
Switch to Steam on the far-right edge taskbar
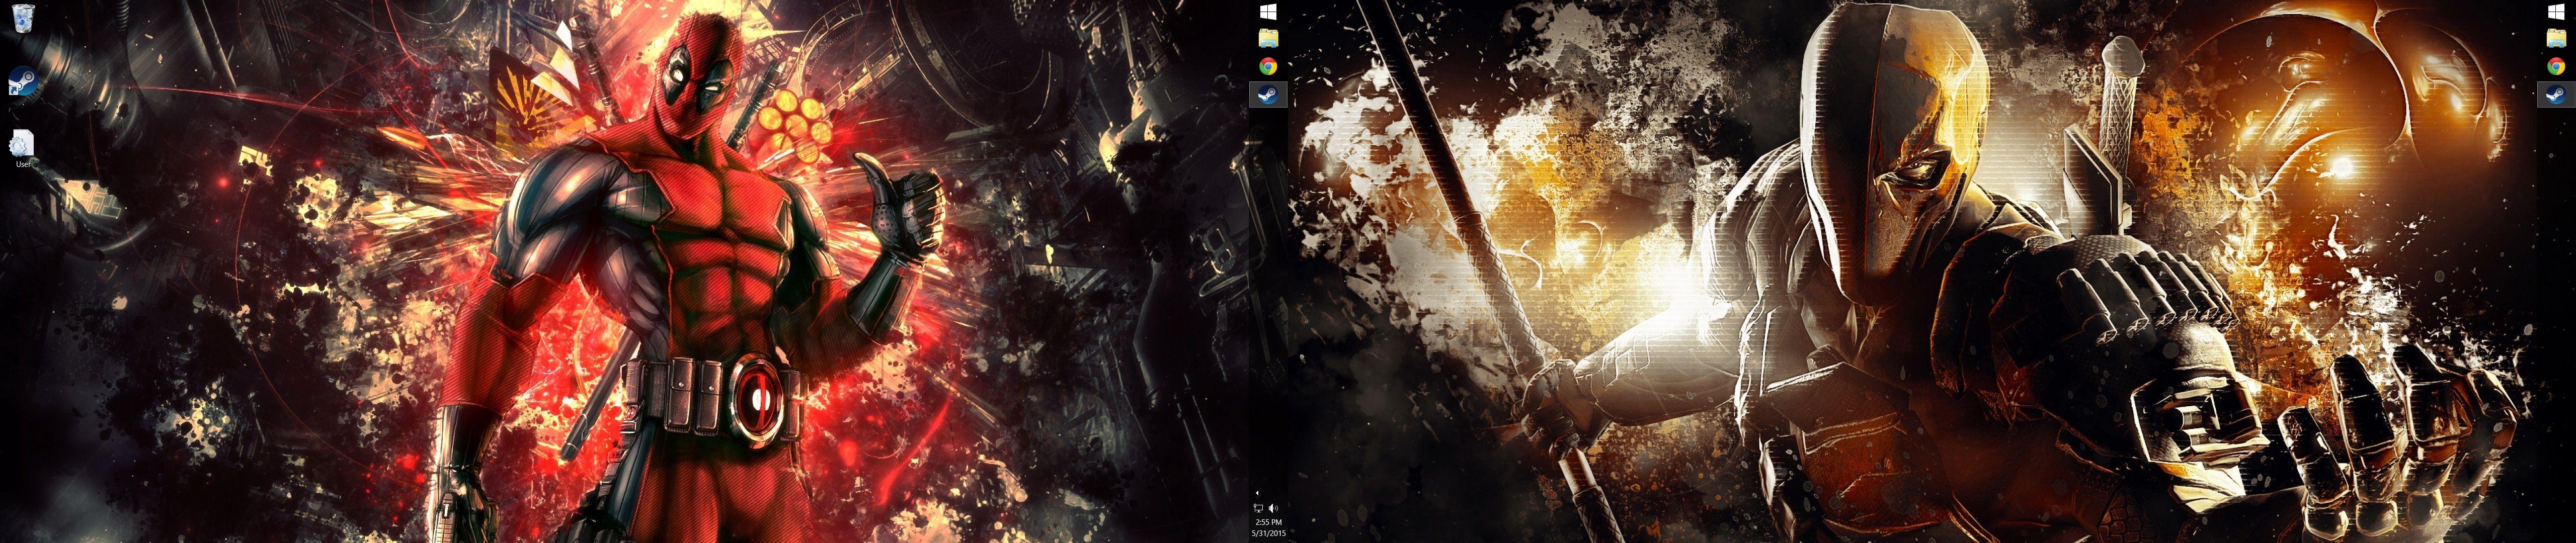pyautogui.click(x=2557, y=95)
